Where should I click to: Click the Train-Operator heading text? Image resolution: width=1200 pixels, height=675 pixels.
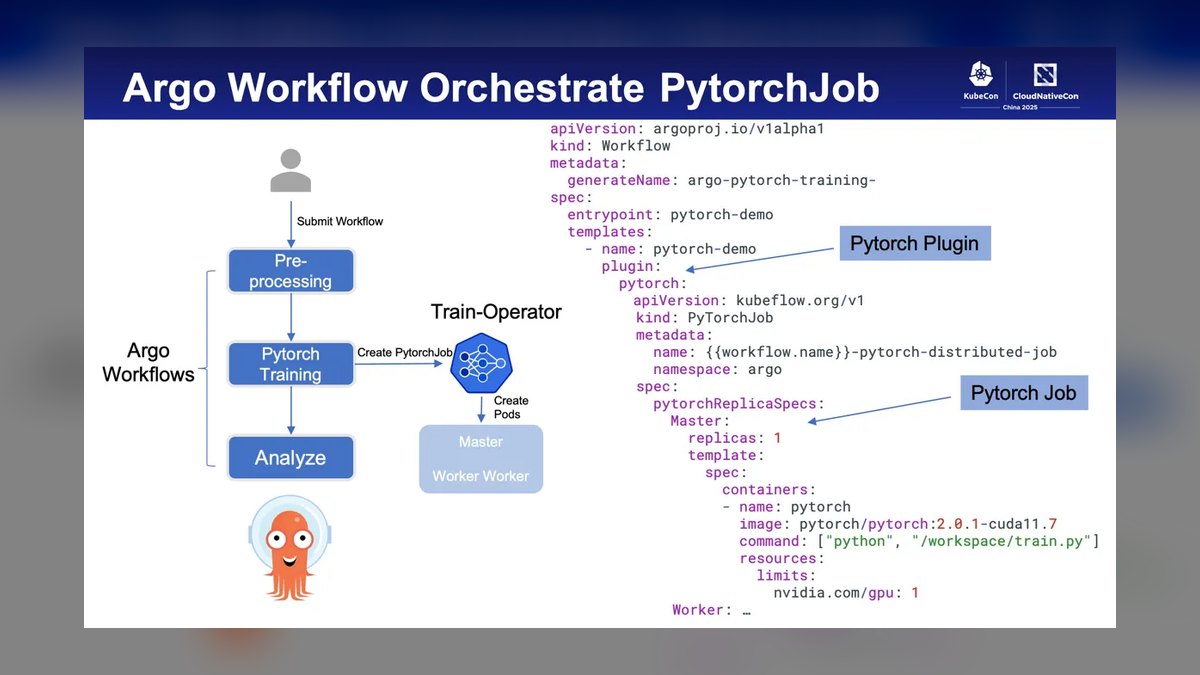[496, 312]
